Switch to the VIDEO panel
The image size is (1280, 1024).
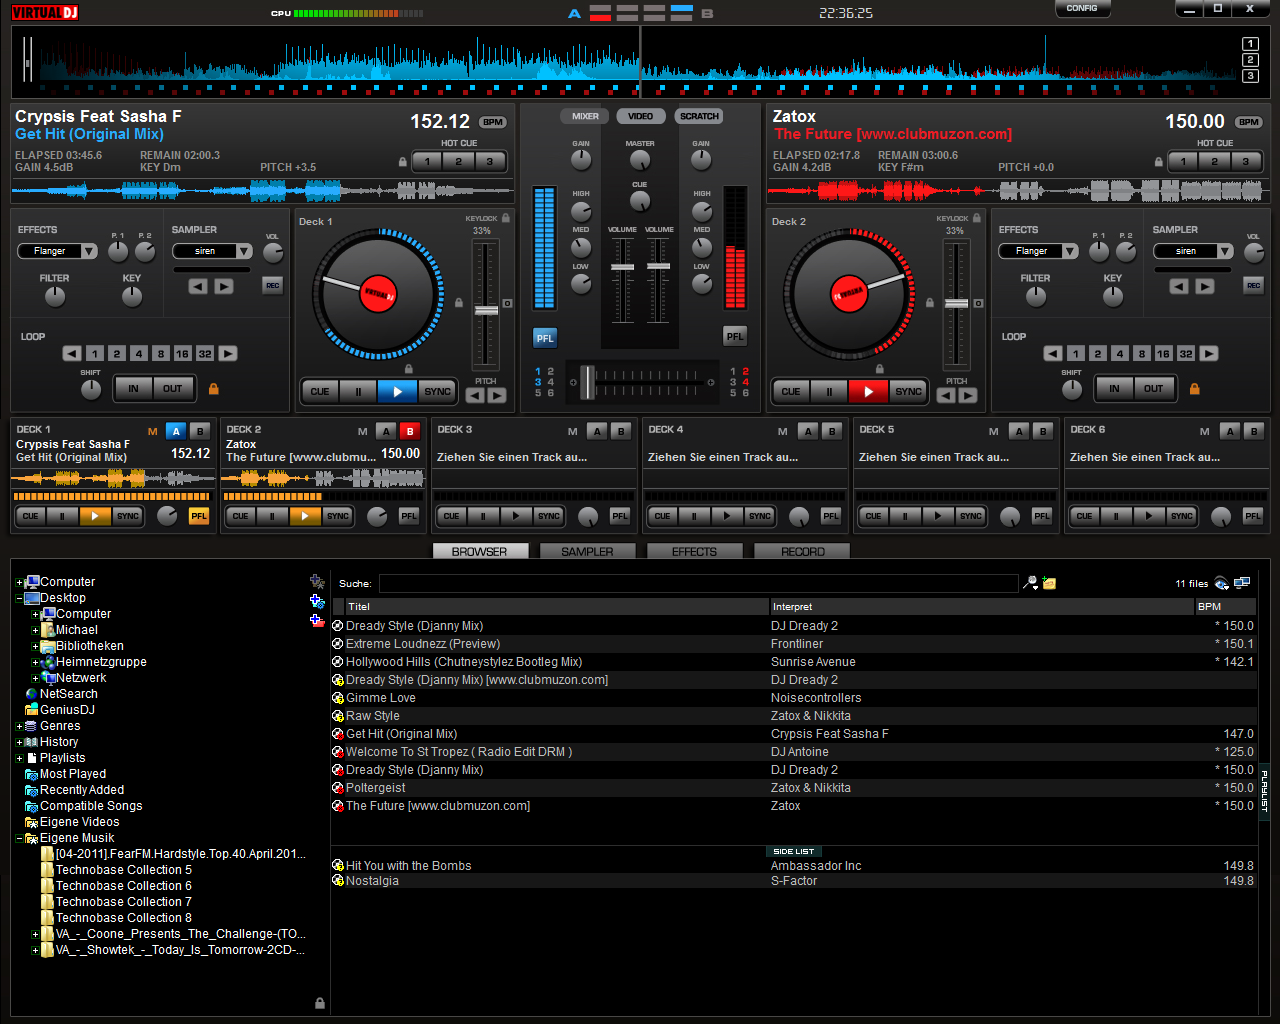[640, 116]
